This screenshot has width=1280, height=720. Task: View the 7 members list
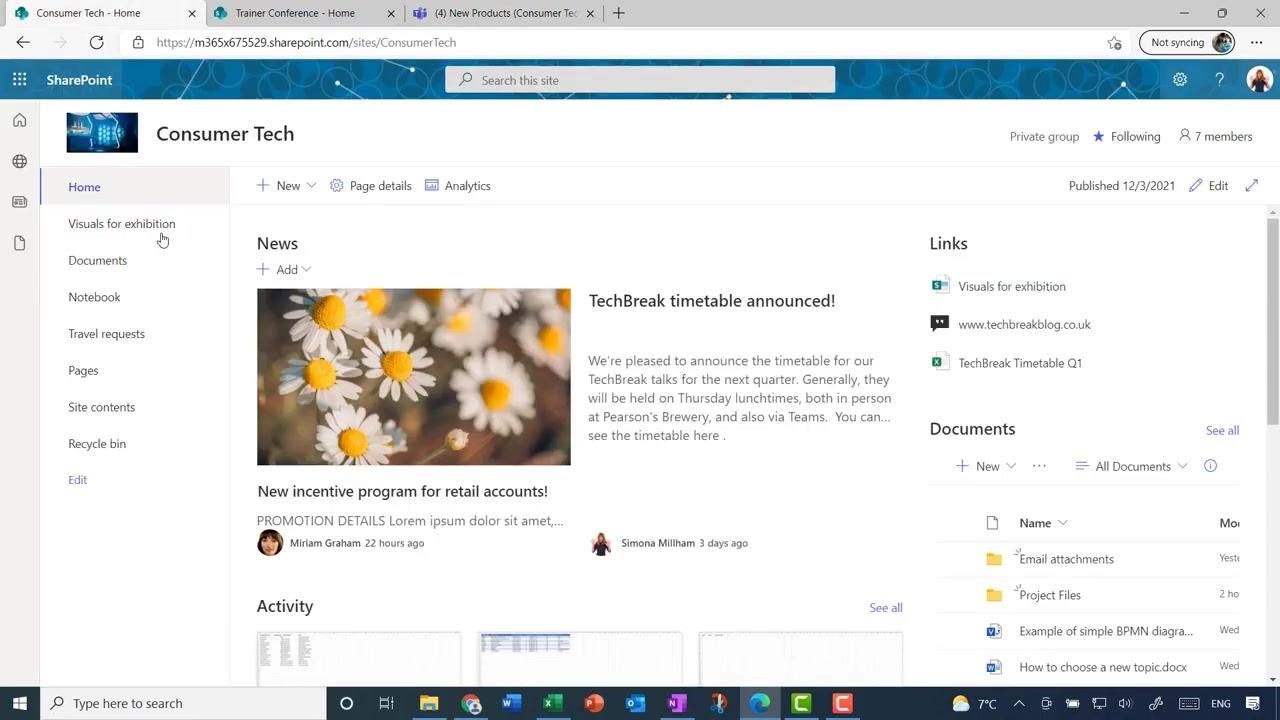[x=1215, y=136]
